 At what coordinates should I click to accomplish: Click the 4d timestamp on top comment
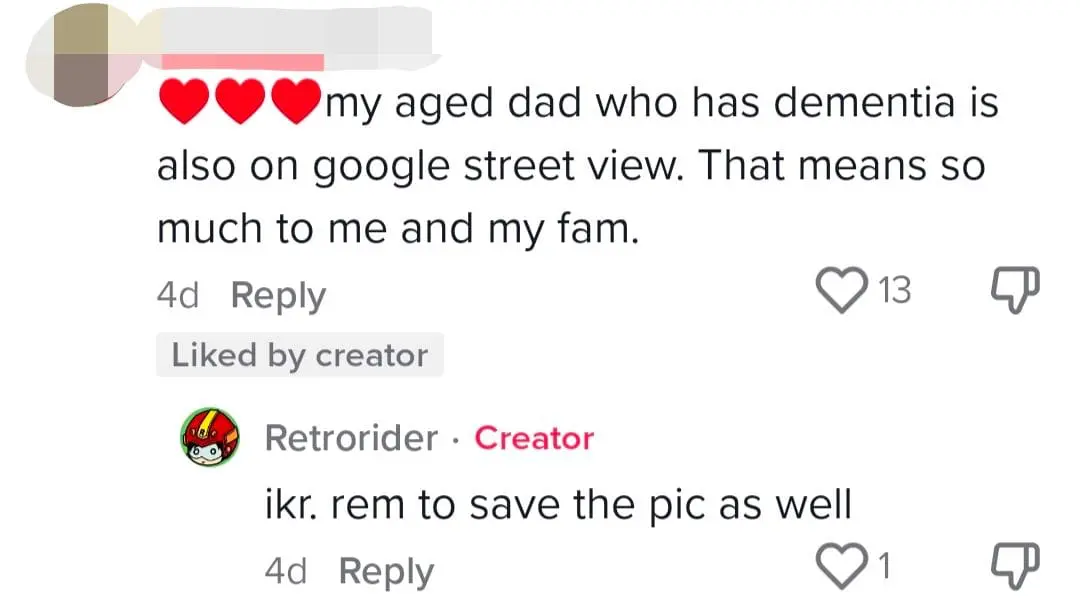tap(178, 296)
